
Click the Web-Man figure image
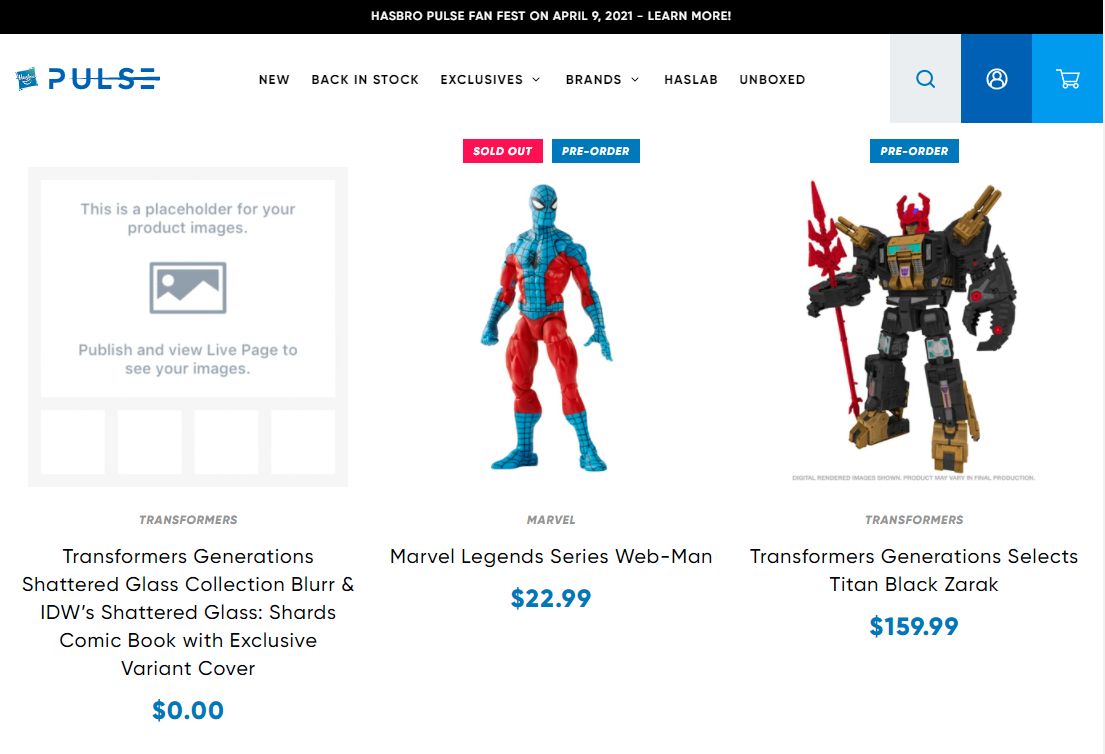[x=545, y=327]
